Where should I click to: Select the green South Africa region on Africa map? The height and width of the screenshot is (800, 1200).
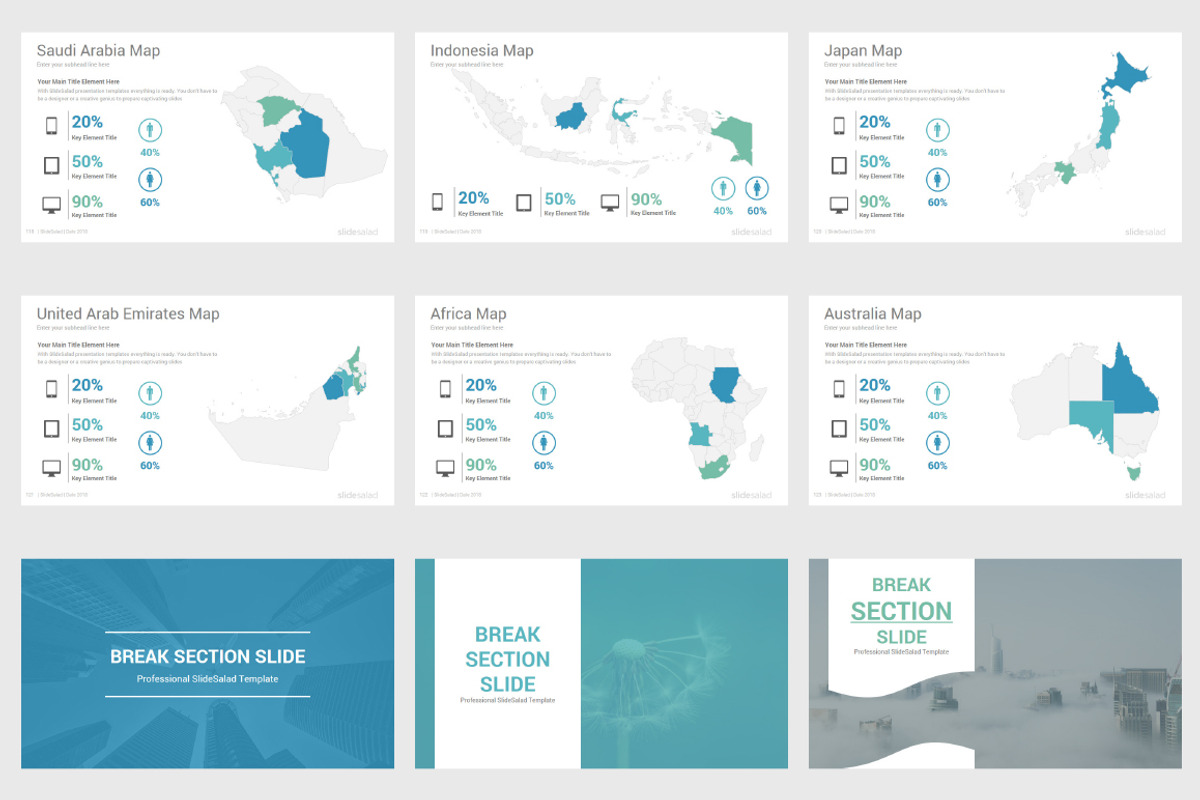[x=714, y=469]
